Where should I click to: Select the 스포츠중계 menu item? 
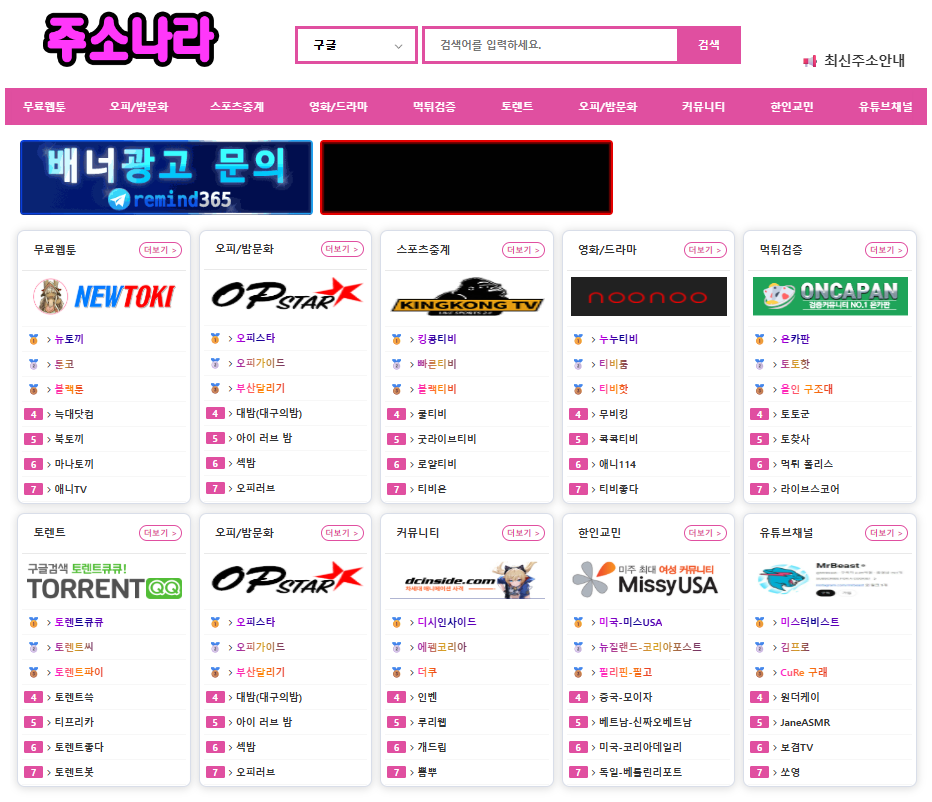[237, 107]
